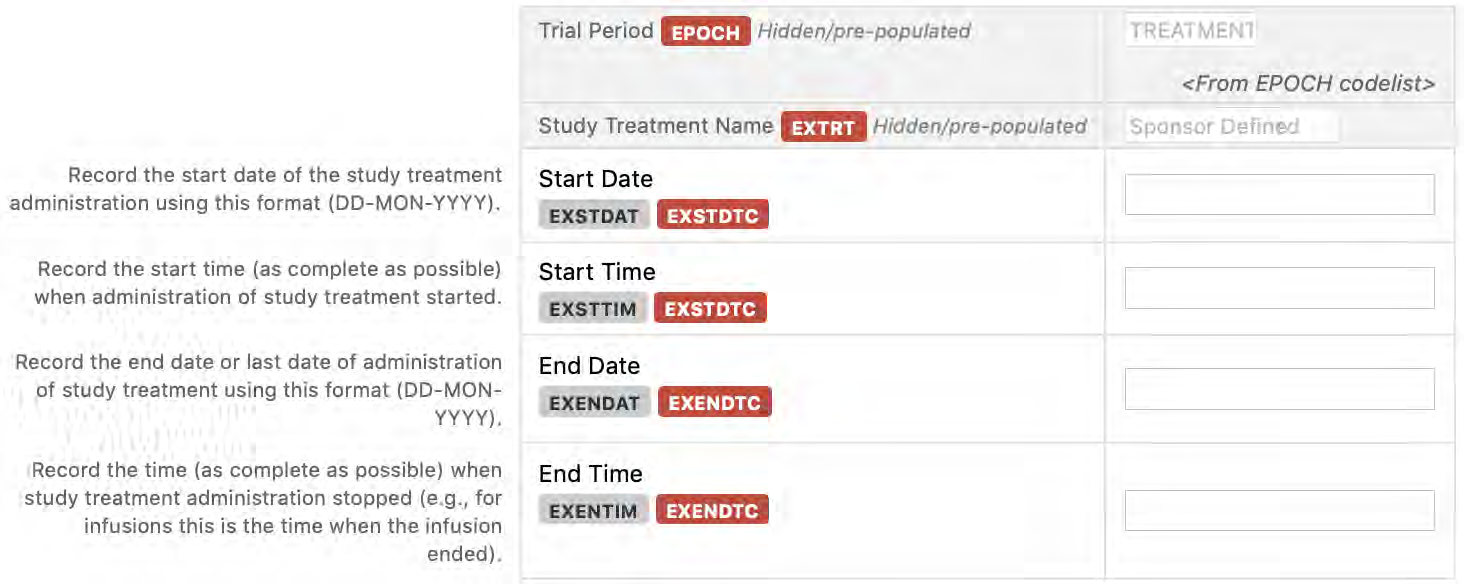Click the From EPOCH codelist note
Screen dimensions: 1464x584
[1308, 84]
